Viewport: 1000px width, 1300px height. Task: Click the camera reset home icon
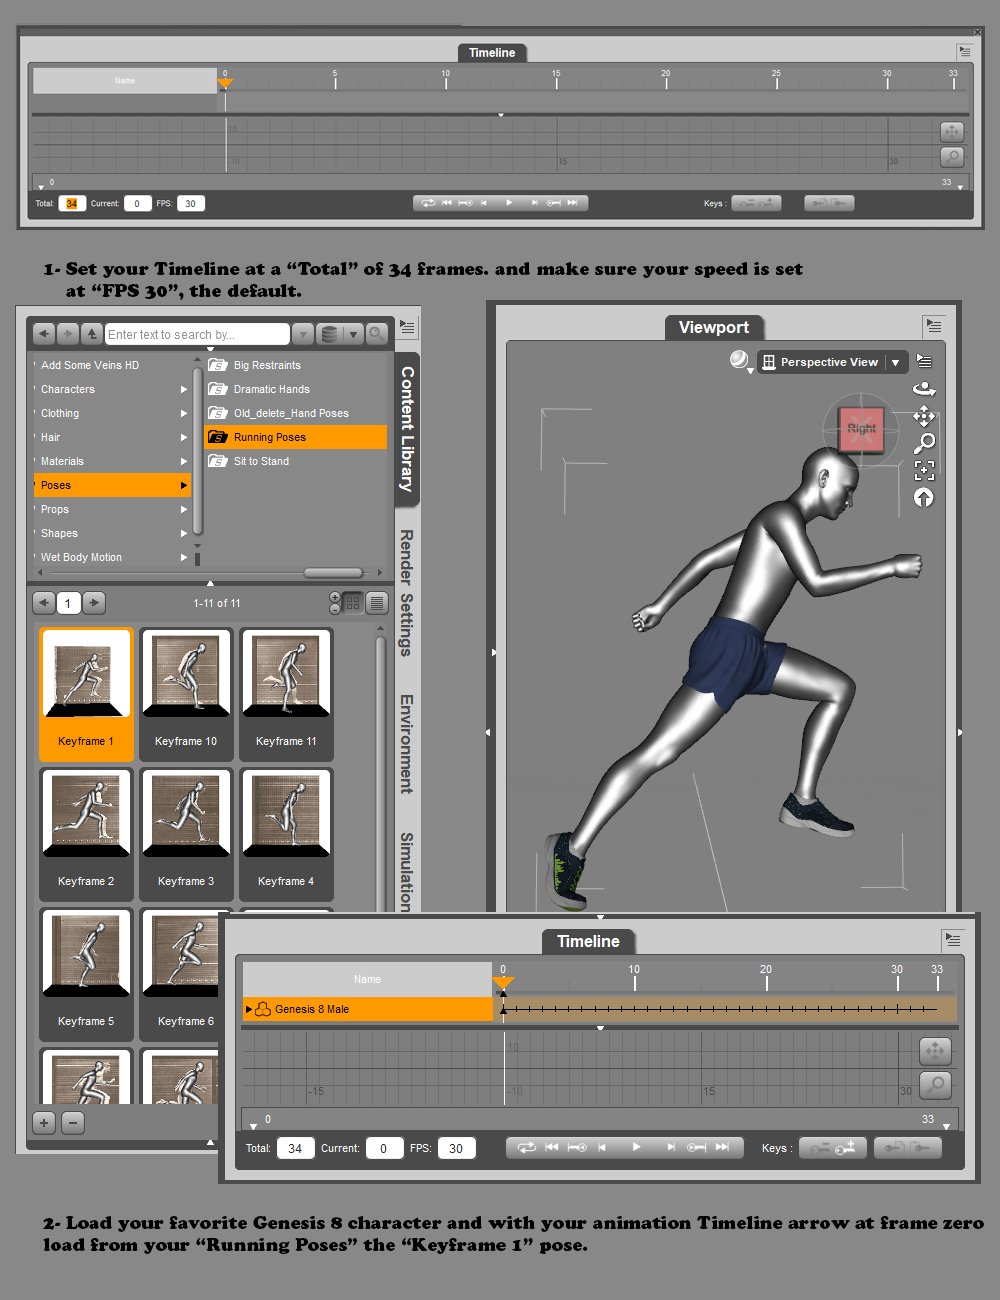click(924, 497)
